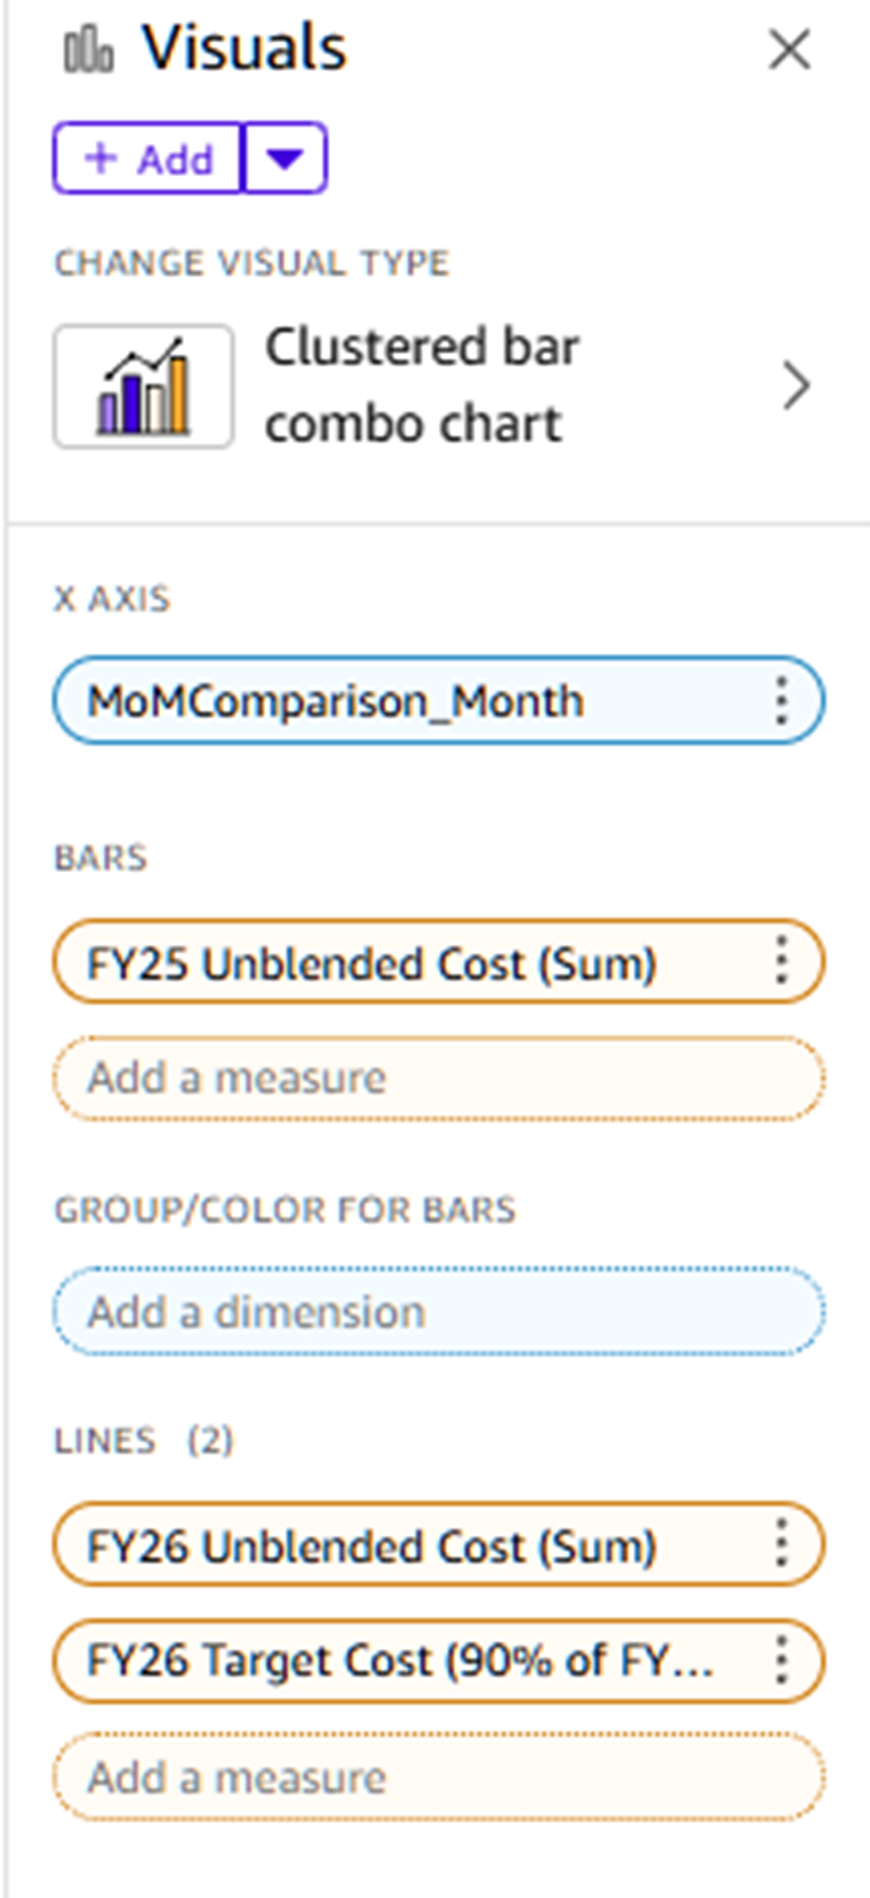Expand the visual type chevron arrow

point(796,386)
